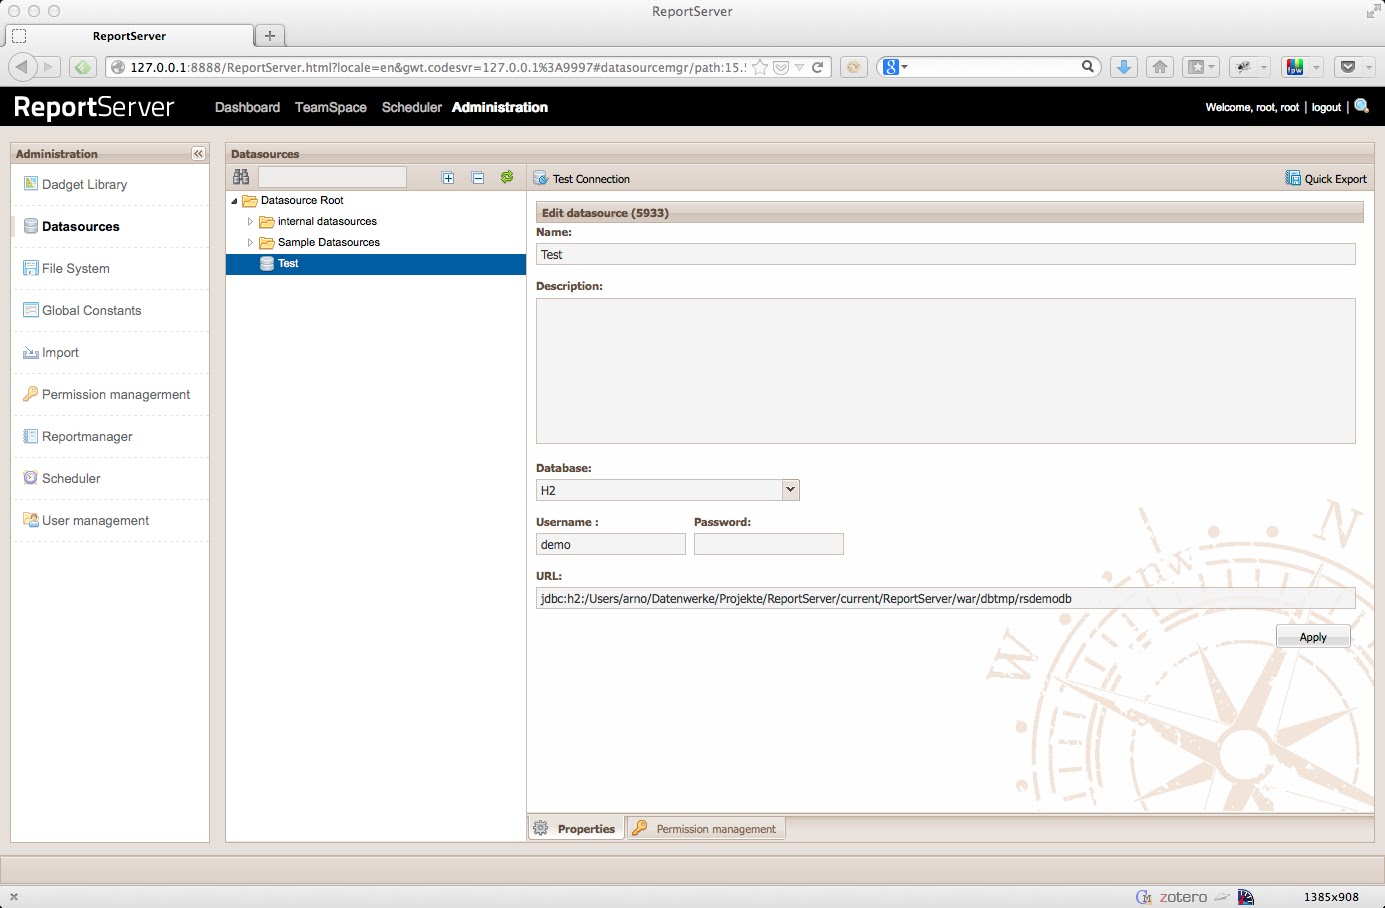The width and height of the screenshot is (1385, 908).
Task: Click browser back button
Action: [x=22, y=67]
